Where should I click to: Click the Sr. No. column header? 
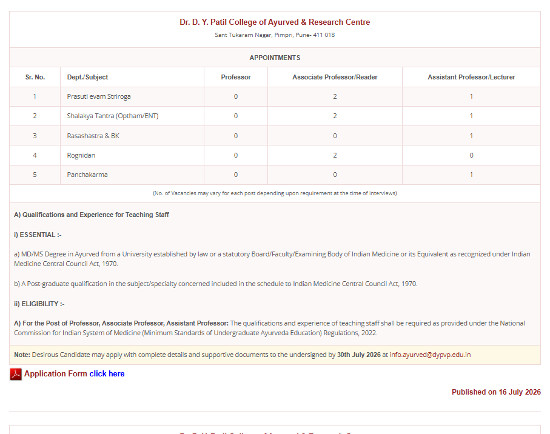click(x=35, y=77)
